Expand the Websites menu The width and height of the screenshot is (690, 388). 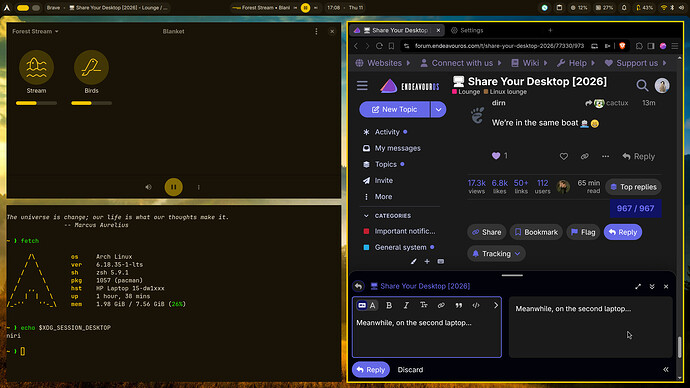point(383,63)
